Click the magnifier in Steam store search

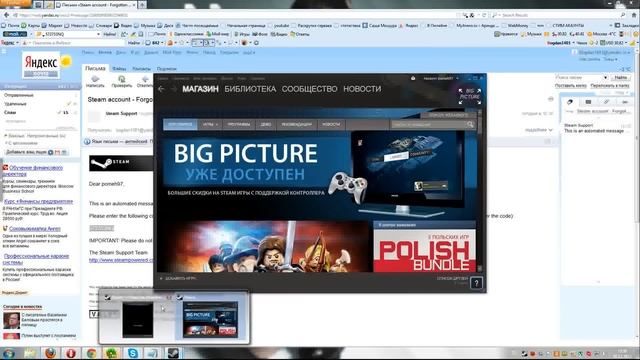(x=470, y=124)
